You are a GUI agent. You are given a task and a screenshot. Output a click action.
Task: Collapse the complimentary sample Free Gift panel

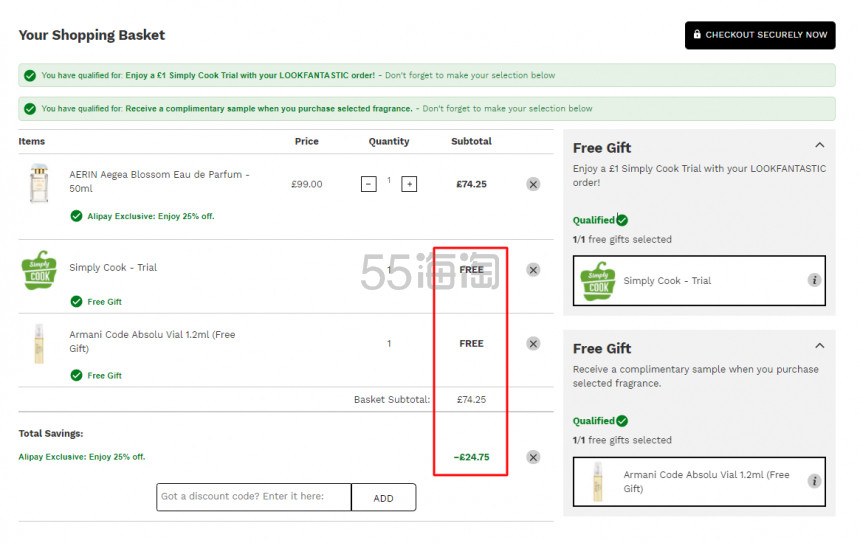819,346
